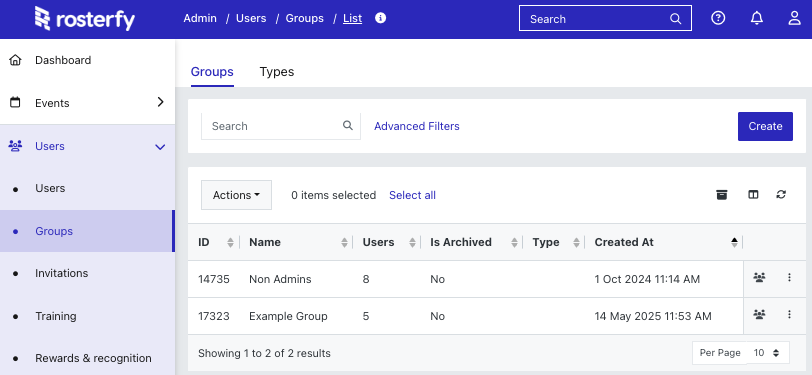Open the help question mark icon
The width and height of the screenshot is (812, 375).
click(718, 19)
